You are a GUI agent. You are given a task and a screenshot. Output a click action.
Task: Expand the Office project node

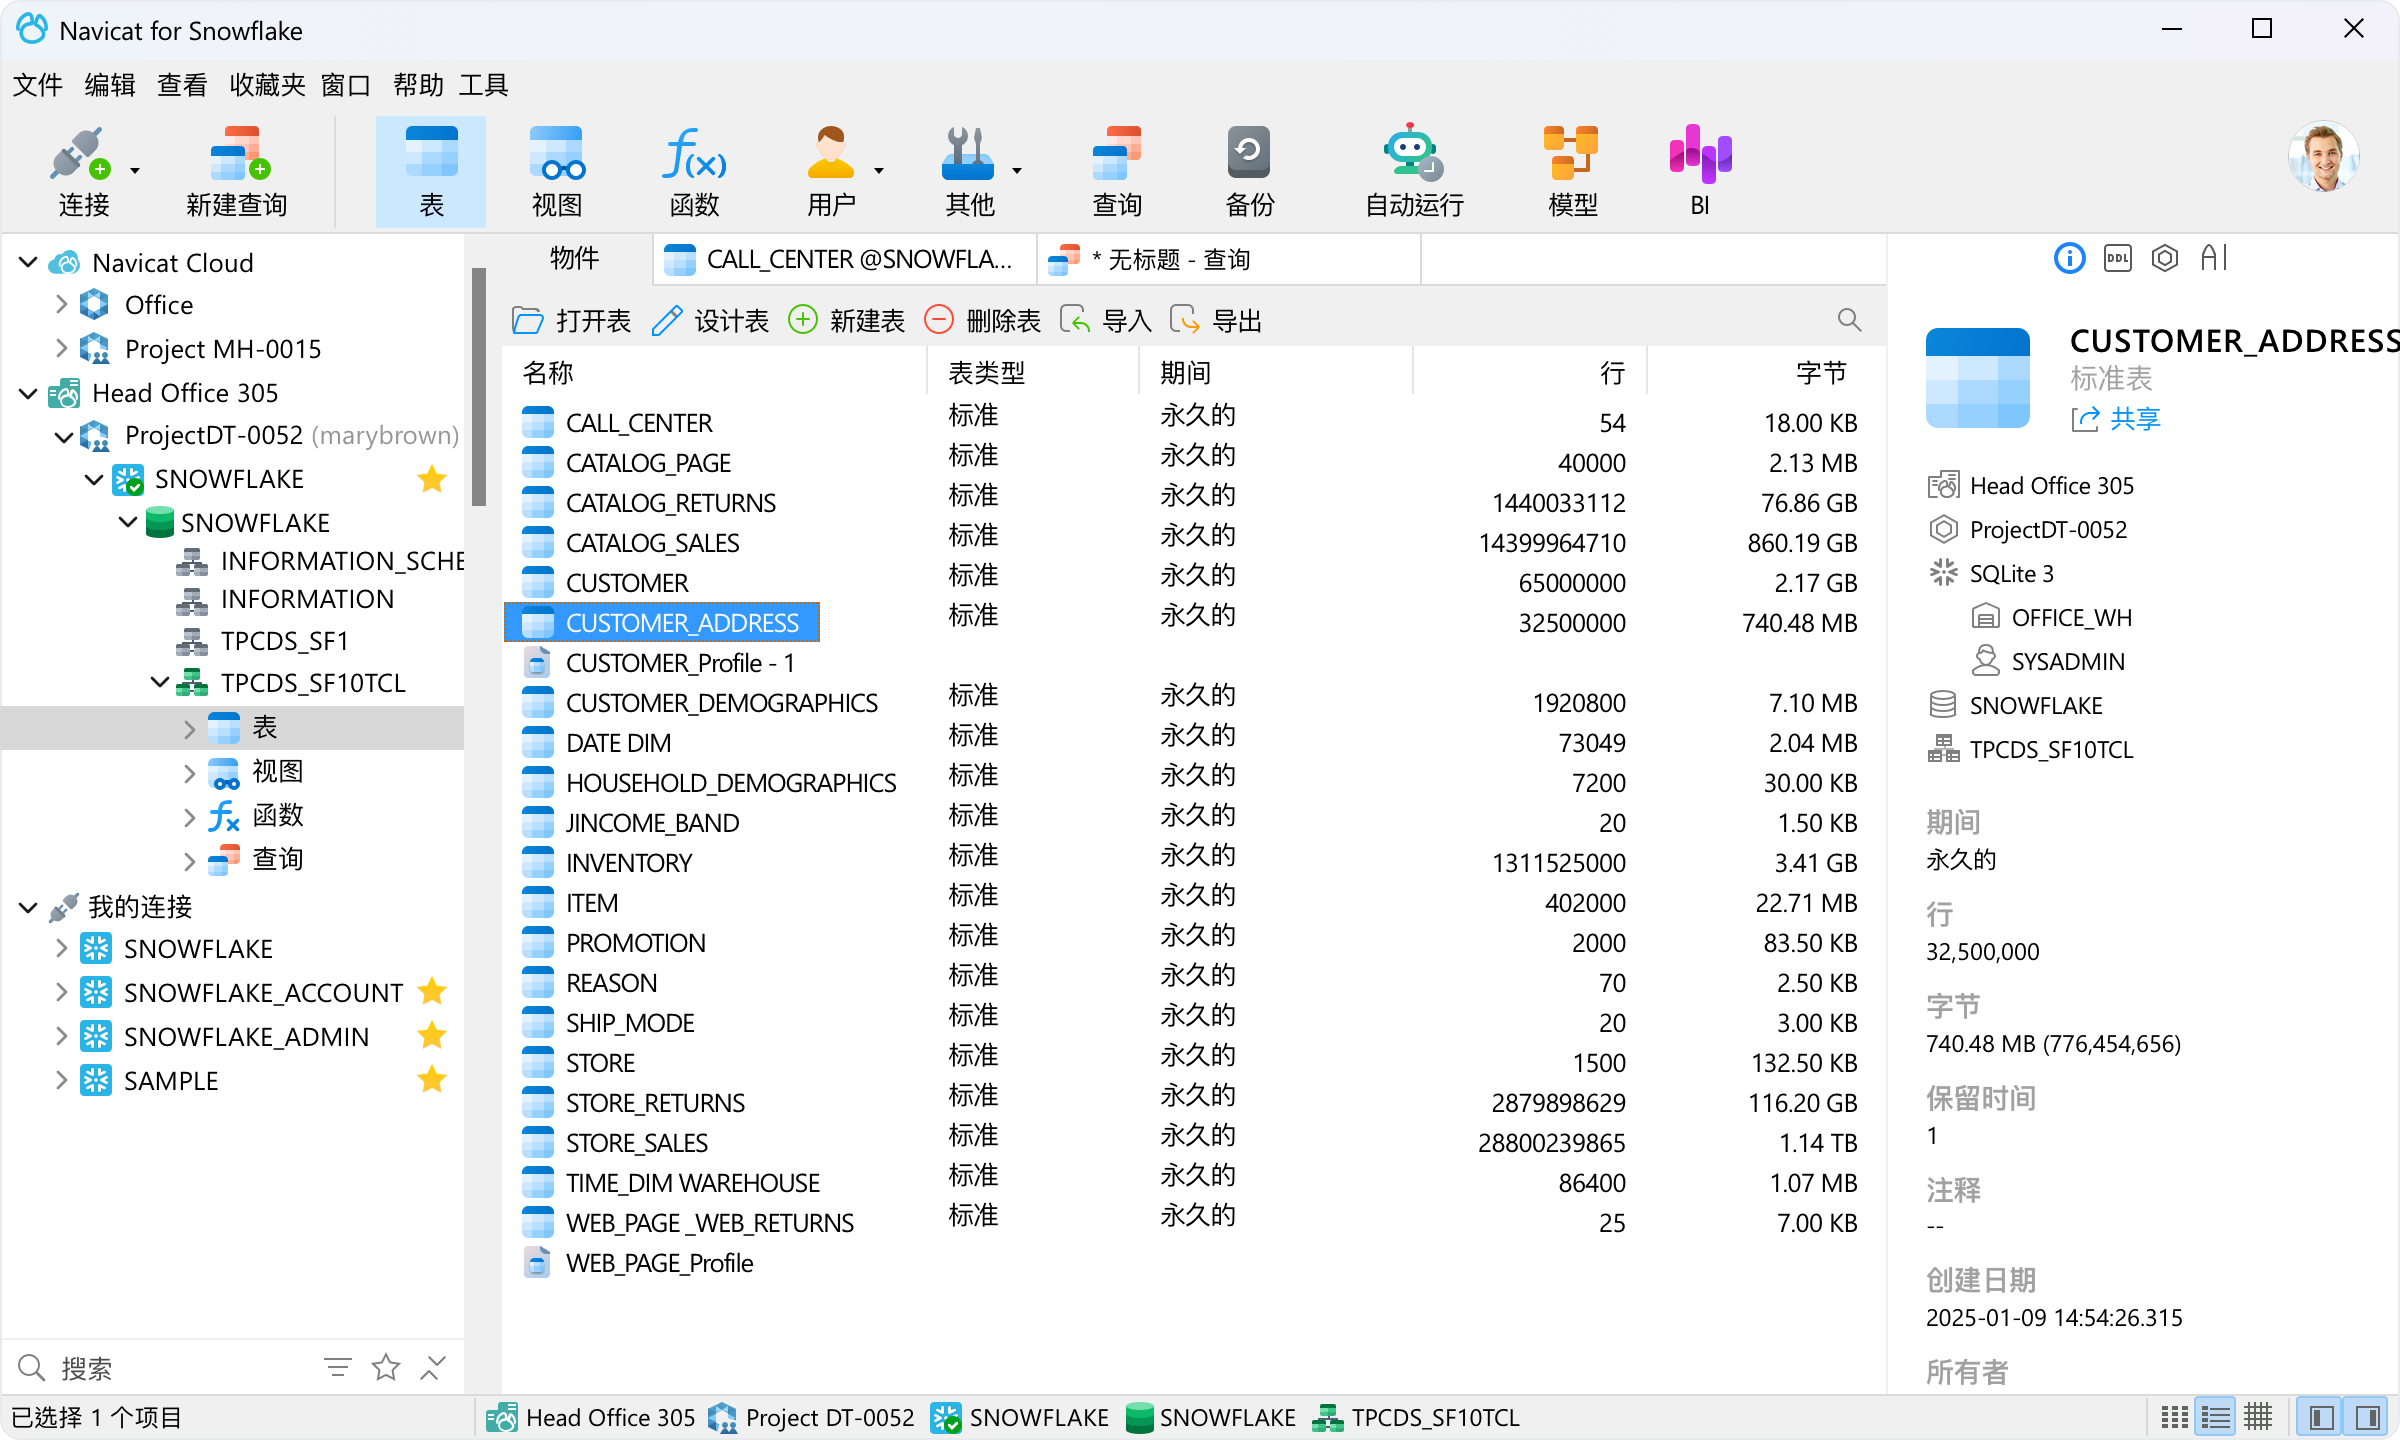(62, 305)
